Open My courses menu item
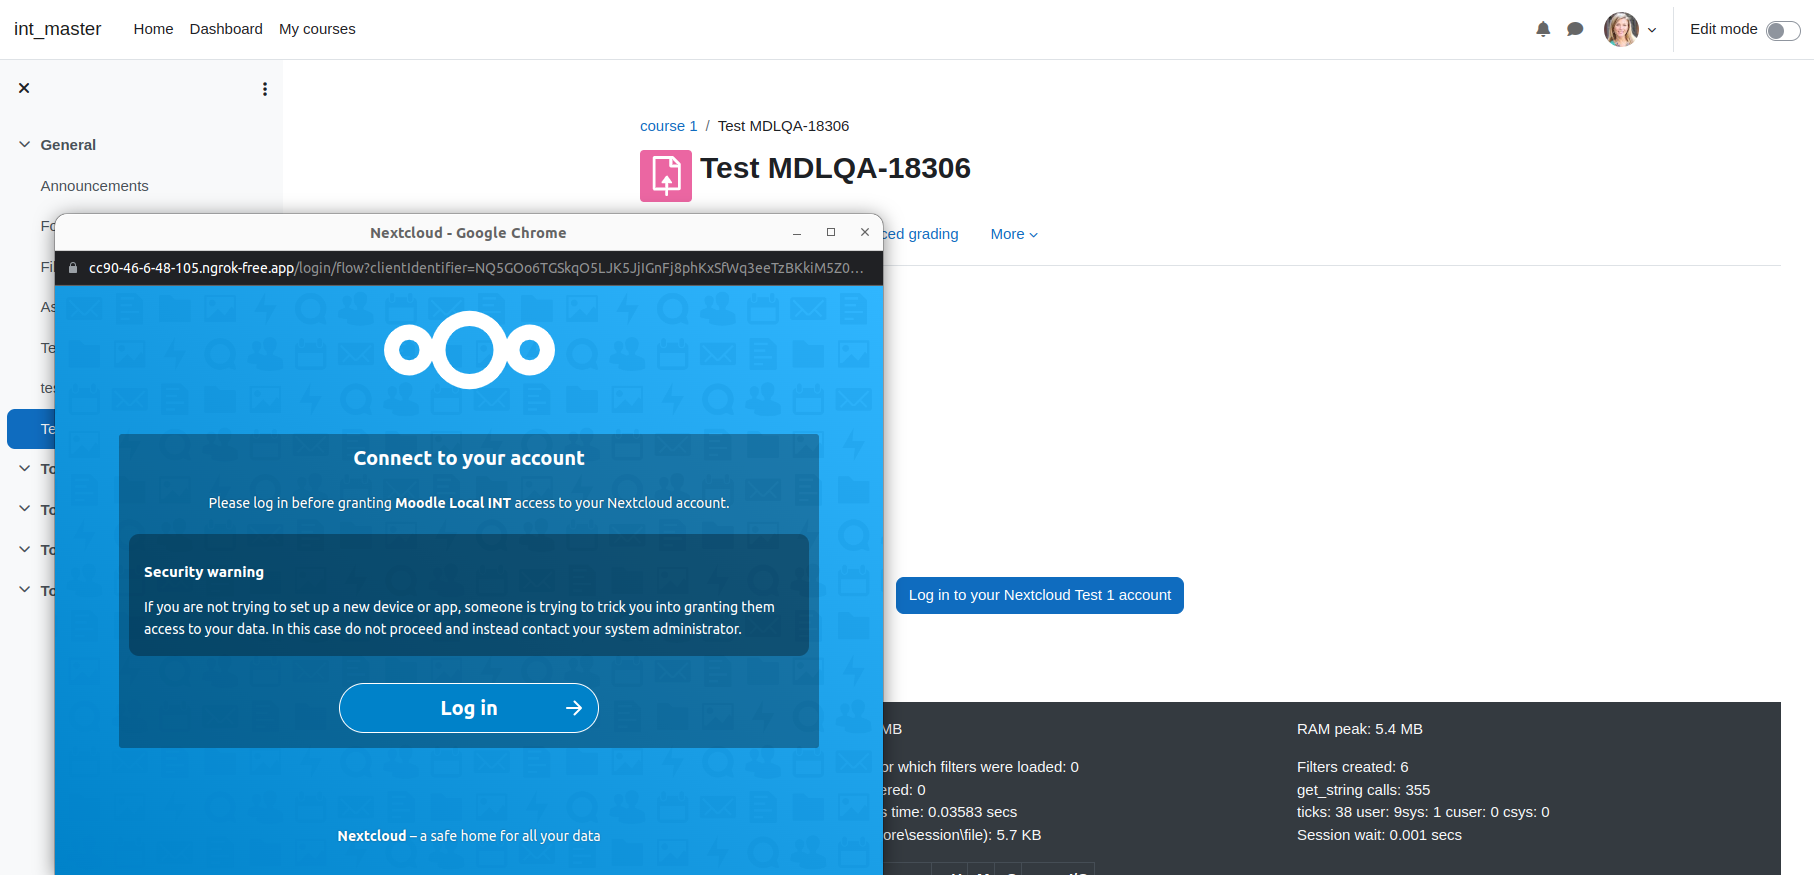The image size is (1814, 875). (317, 29)
